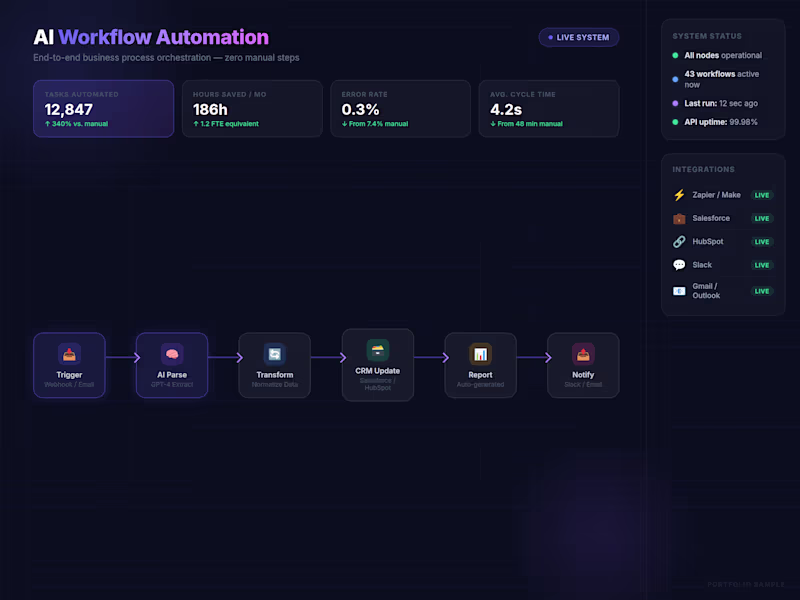
Task: Select the ERROR RATE metric card
Action: tap(400, 108)
